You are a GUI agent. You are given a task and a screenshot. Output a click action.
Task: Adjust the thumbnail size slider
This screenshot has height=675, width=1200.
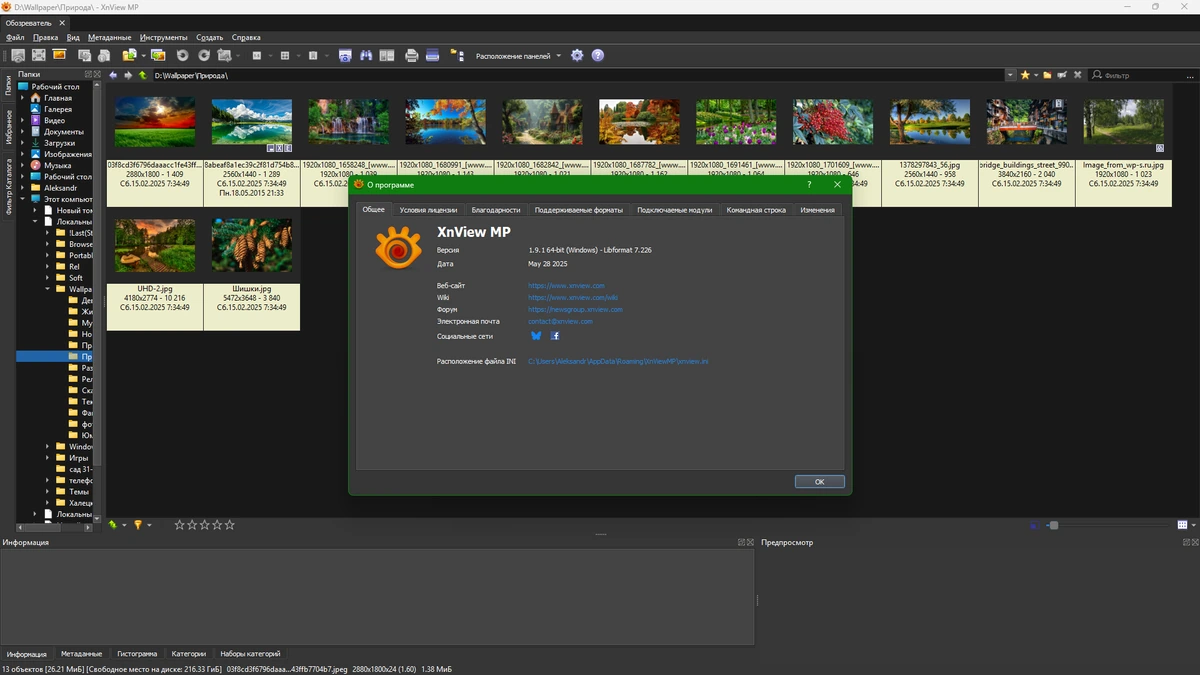point(1053,525)
